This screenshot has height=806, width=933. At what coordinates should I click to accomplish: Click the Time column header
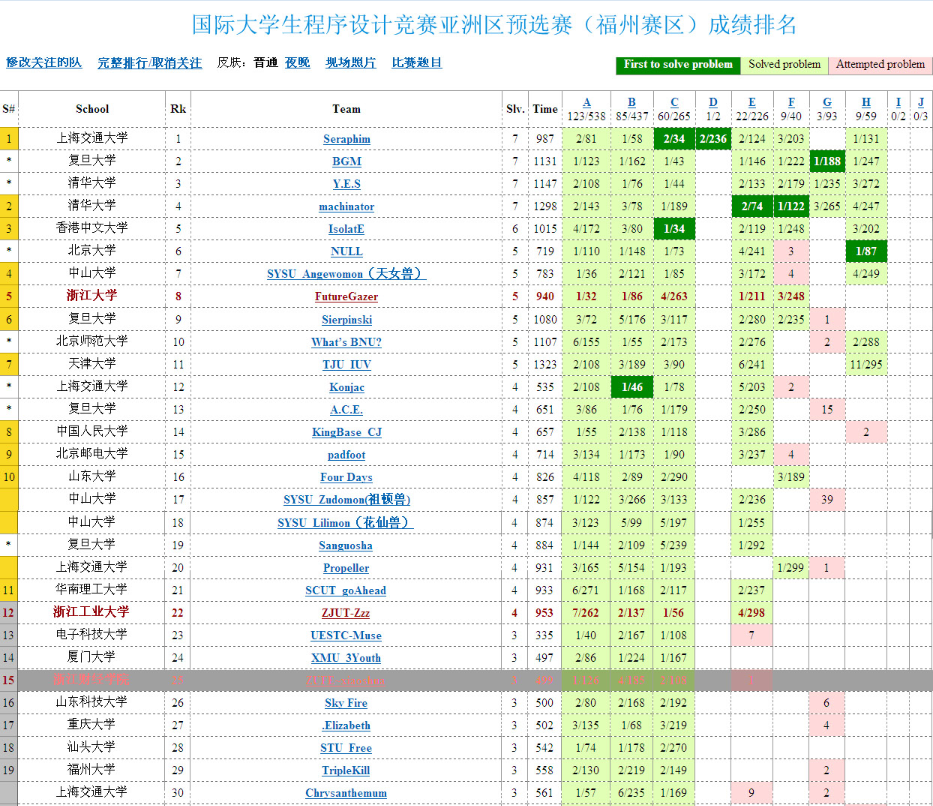pos(545,109)
